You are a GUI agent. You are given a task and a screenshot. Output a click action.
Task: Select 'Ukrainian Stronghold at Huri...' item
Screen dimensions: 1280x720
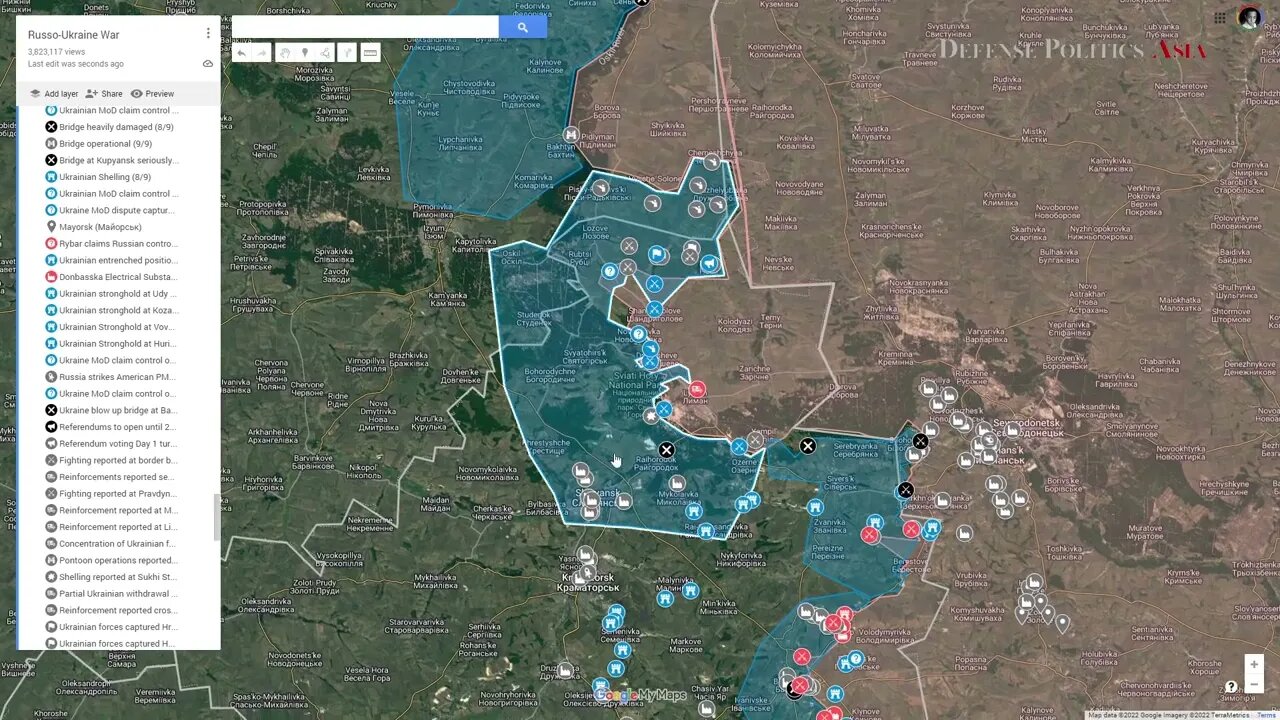click(x=118, y=344)
